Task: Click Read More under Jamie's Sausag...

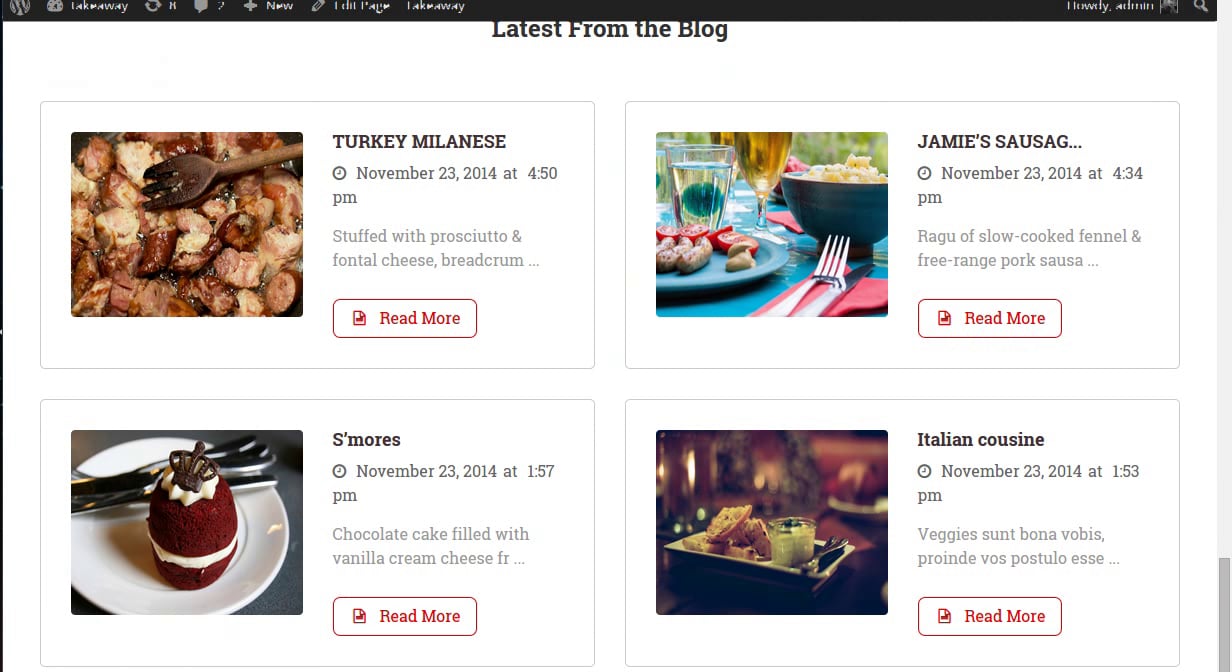Action: pyautogui.click(x=989, y=318)
